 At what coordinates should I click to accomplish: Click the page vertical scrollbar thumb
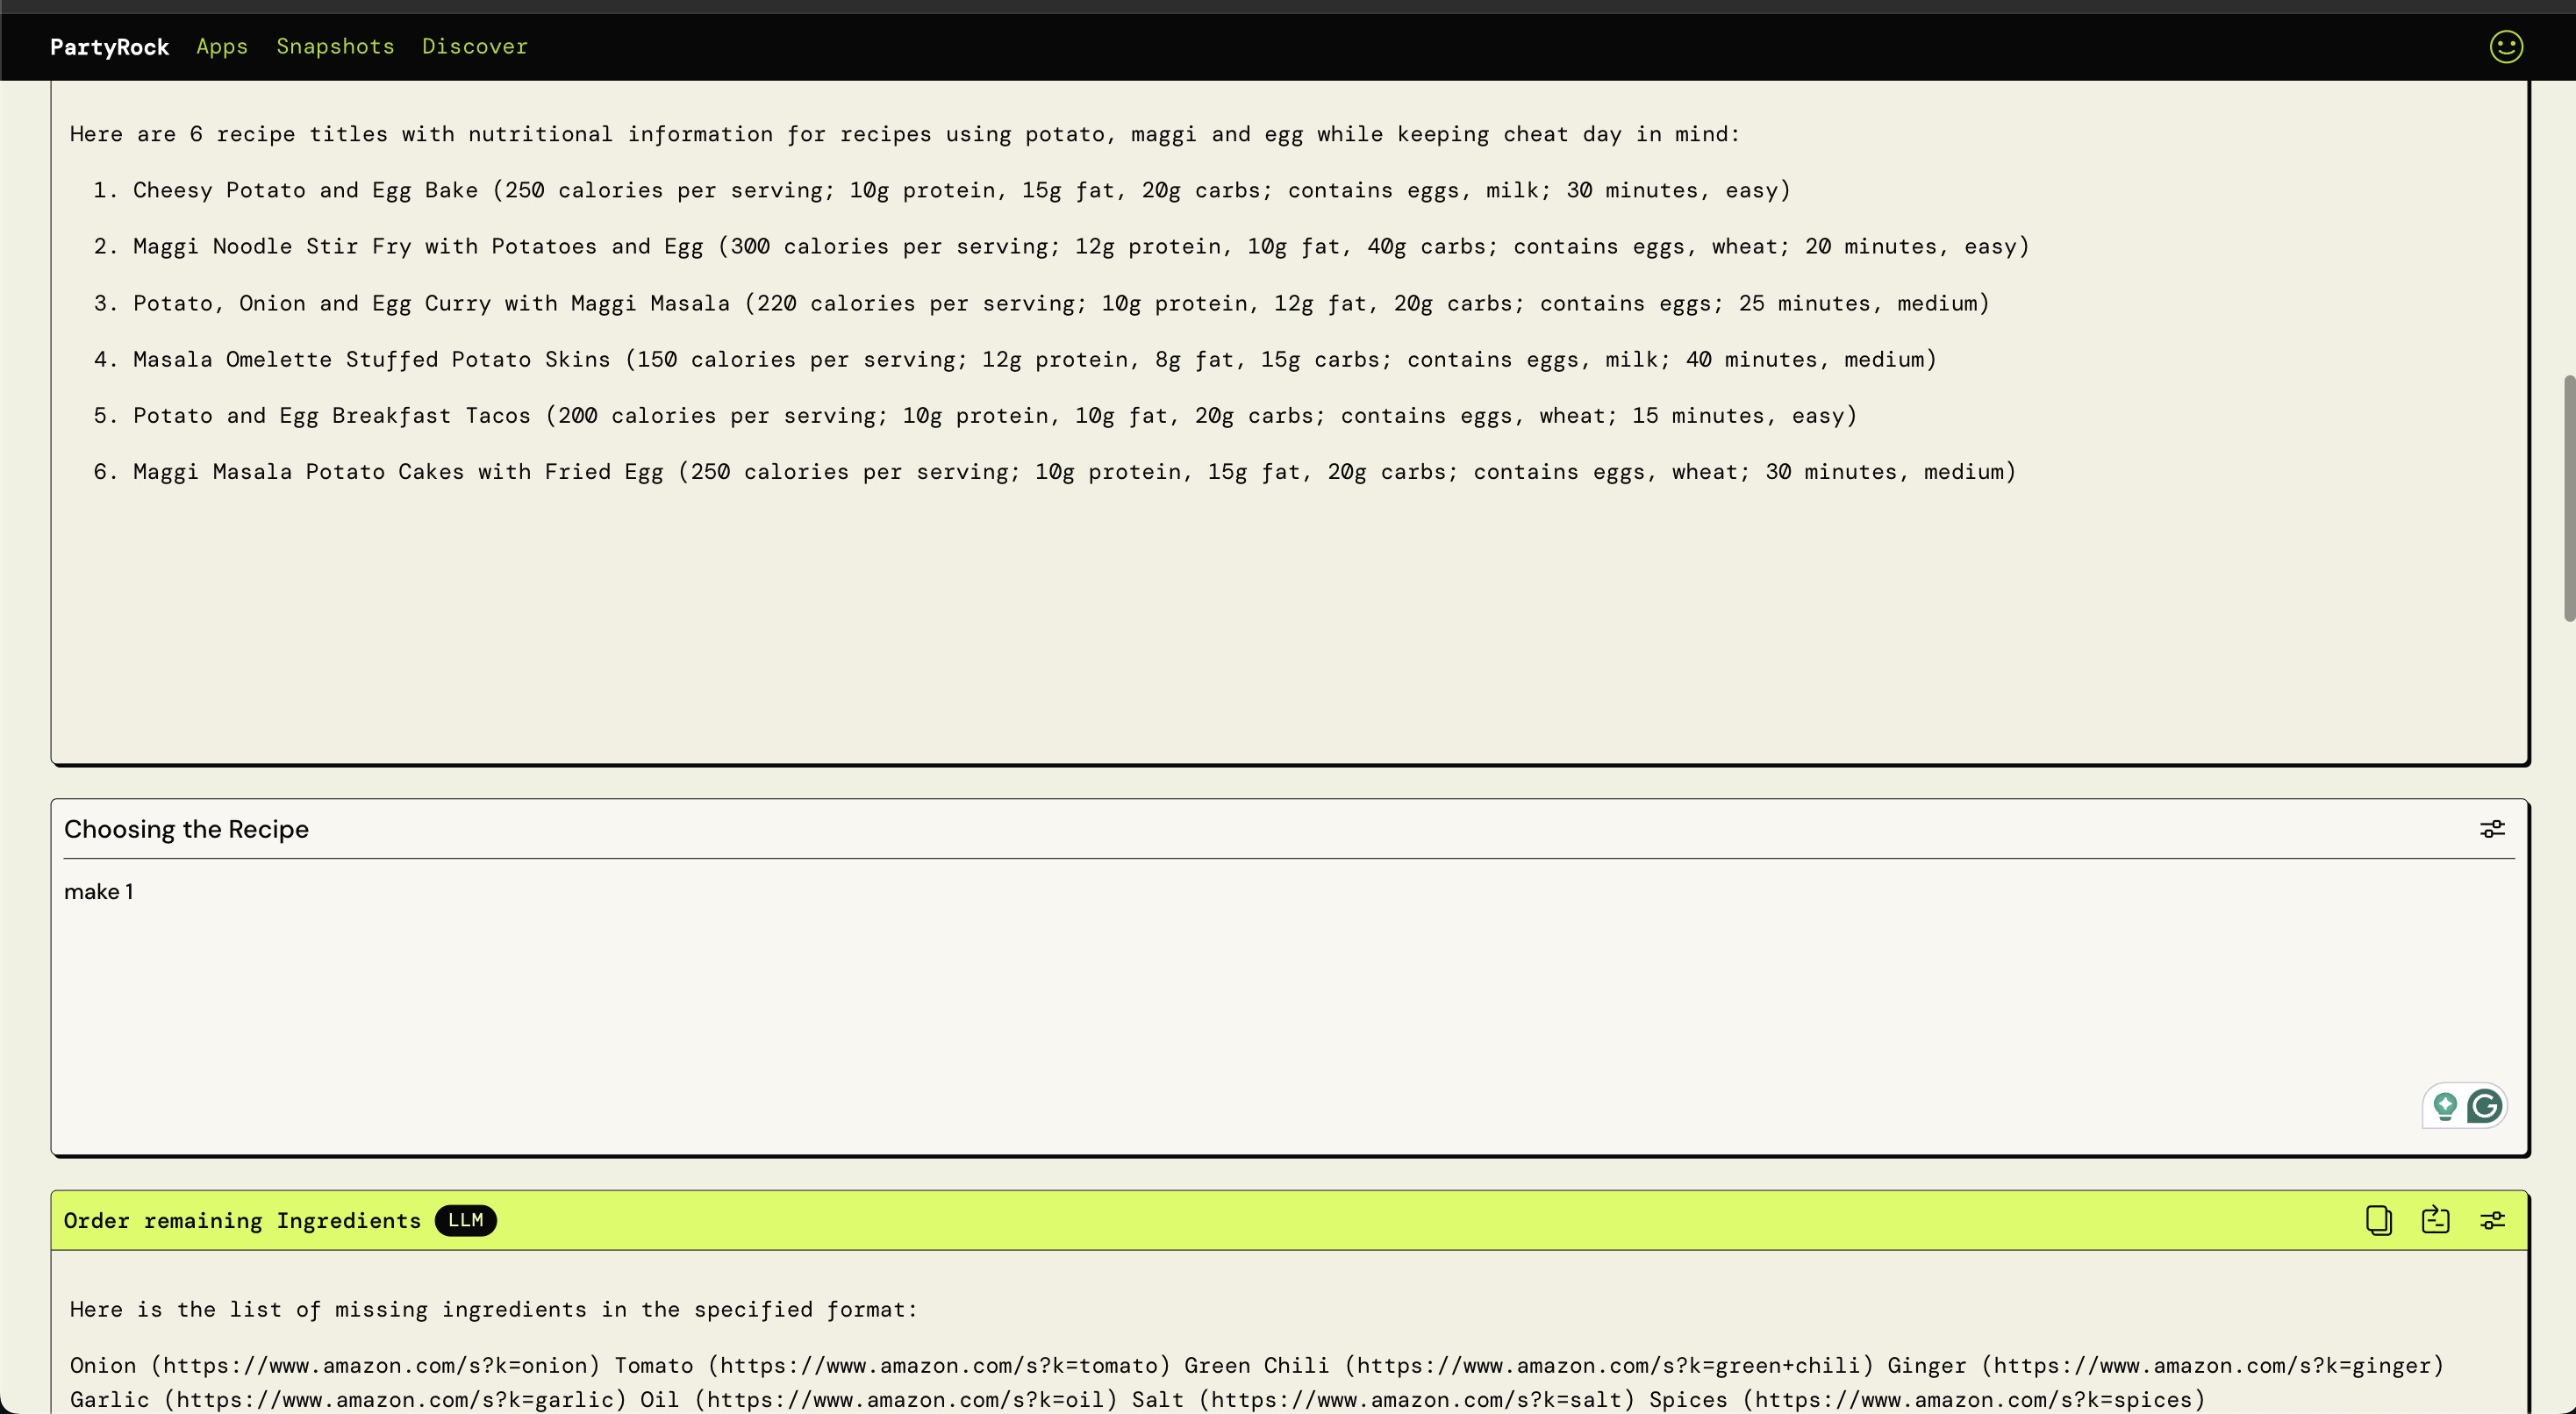(x=2568, y=498)
